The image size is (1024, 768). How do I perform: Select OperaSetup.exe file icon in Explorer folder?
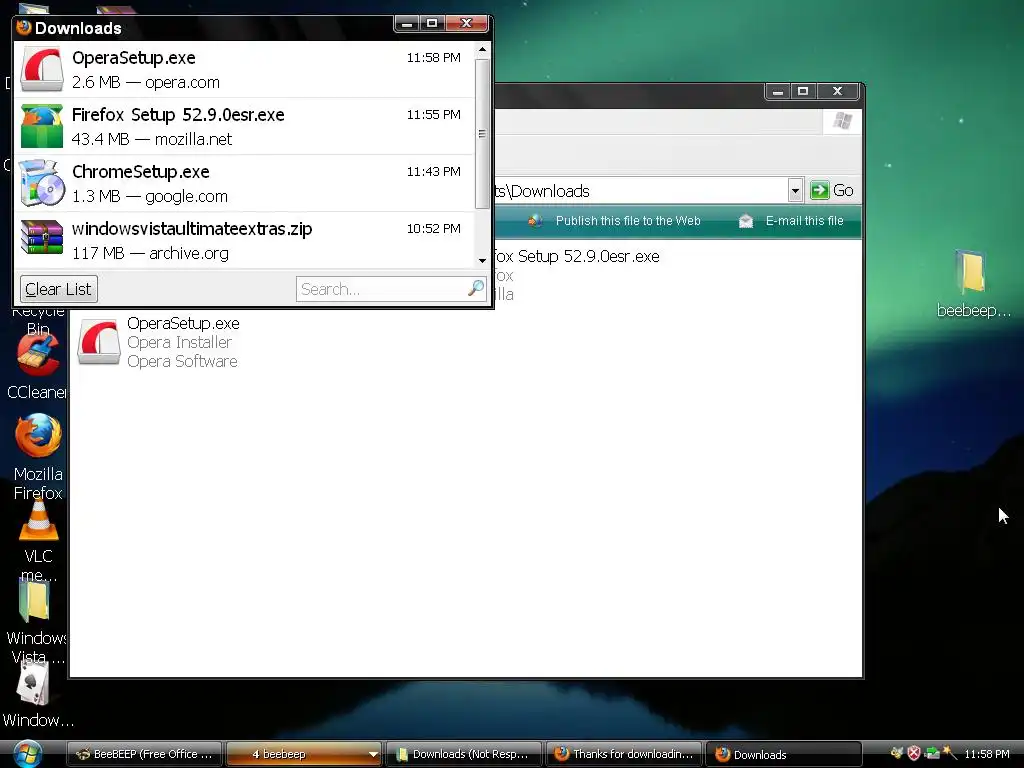pos(99,342)
